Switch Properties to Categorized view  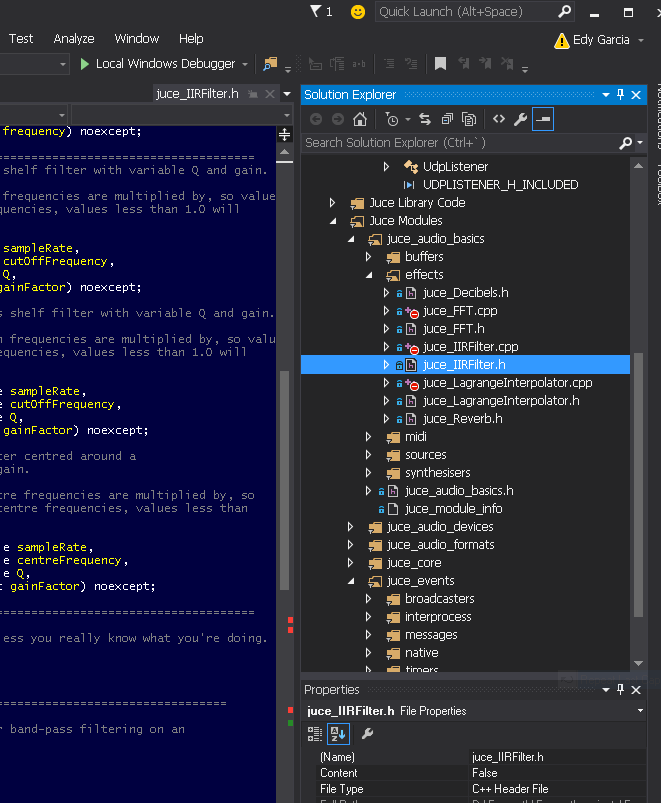[x=314, y=734]
